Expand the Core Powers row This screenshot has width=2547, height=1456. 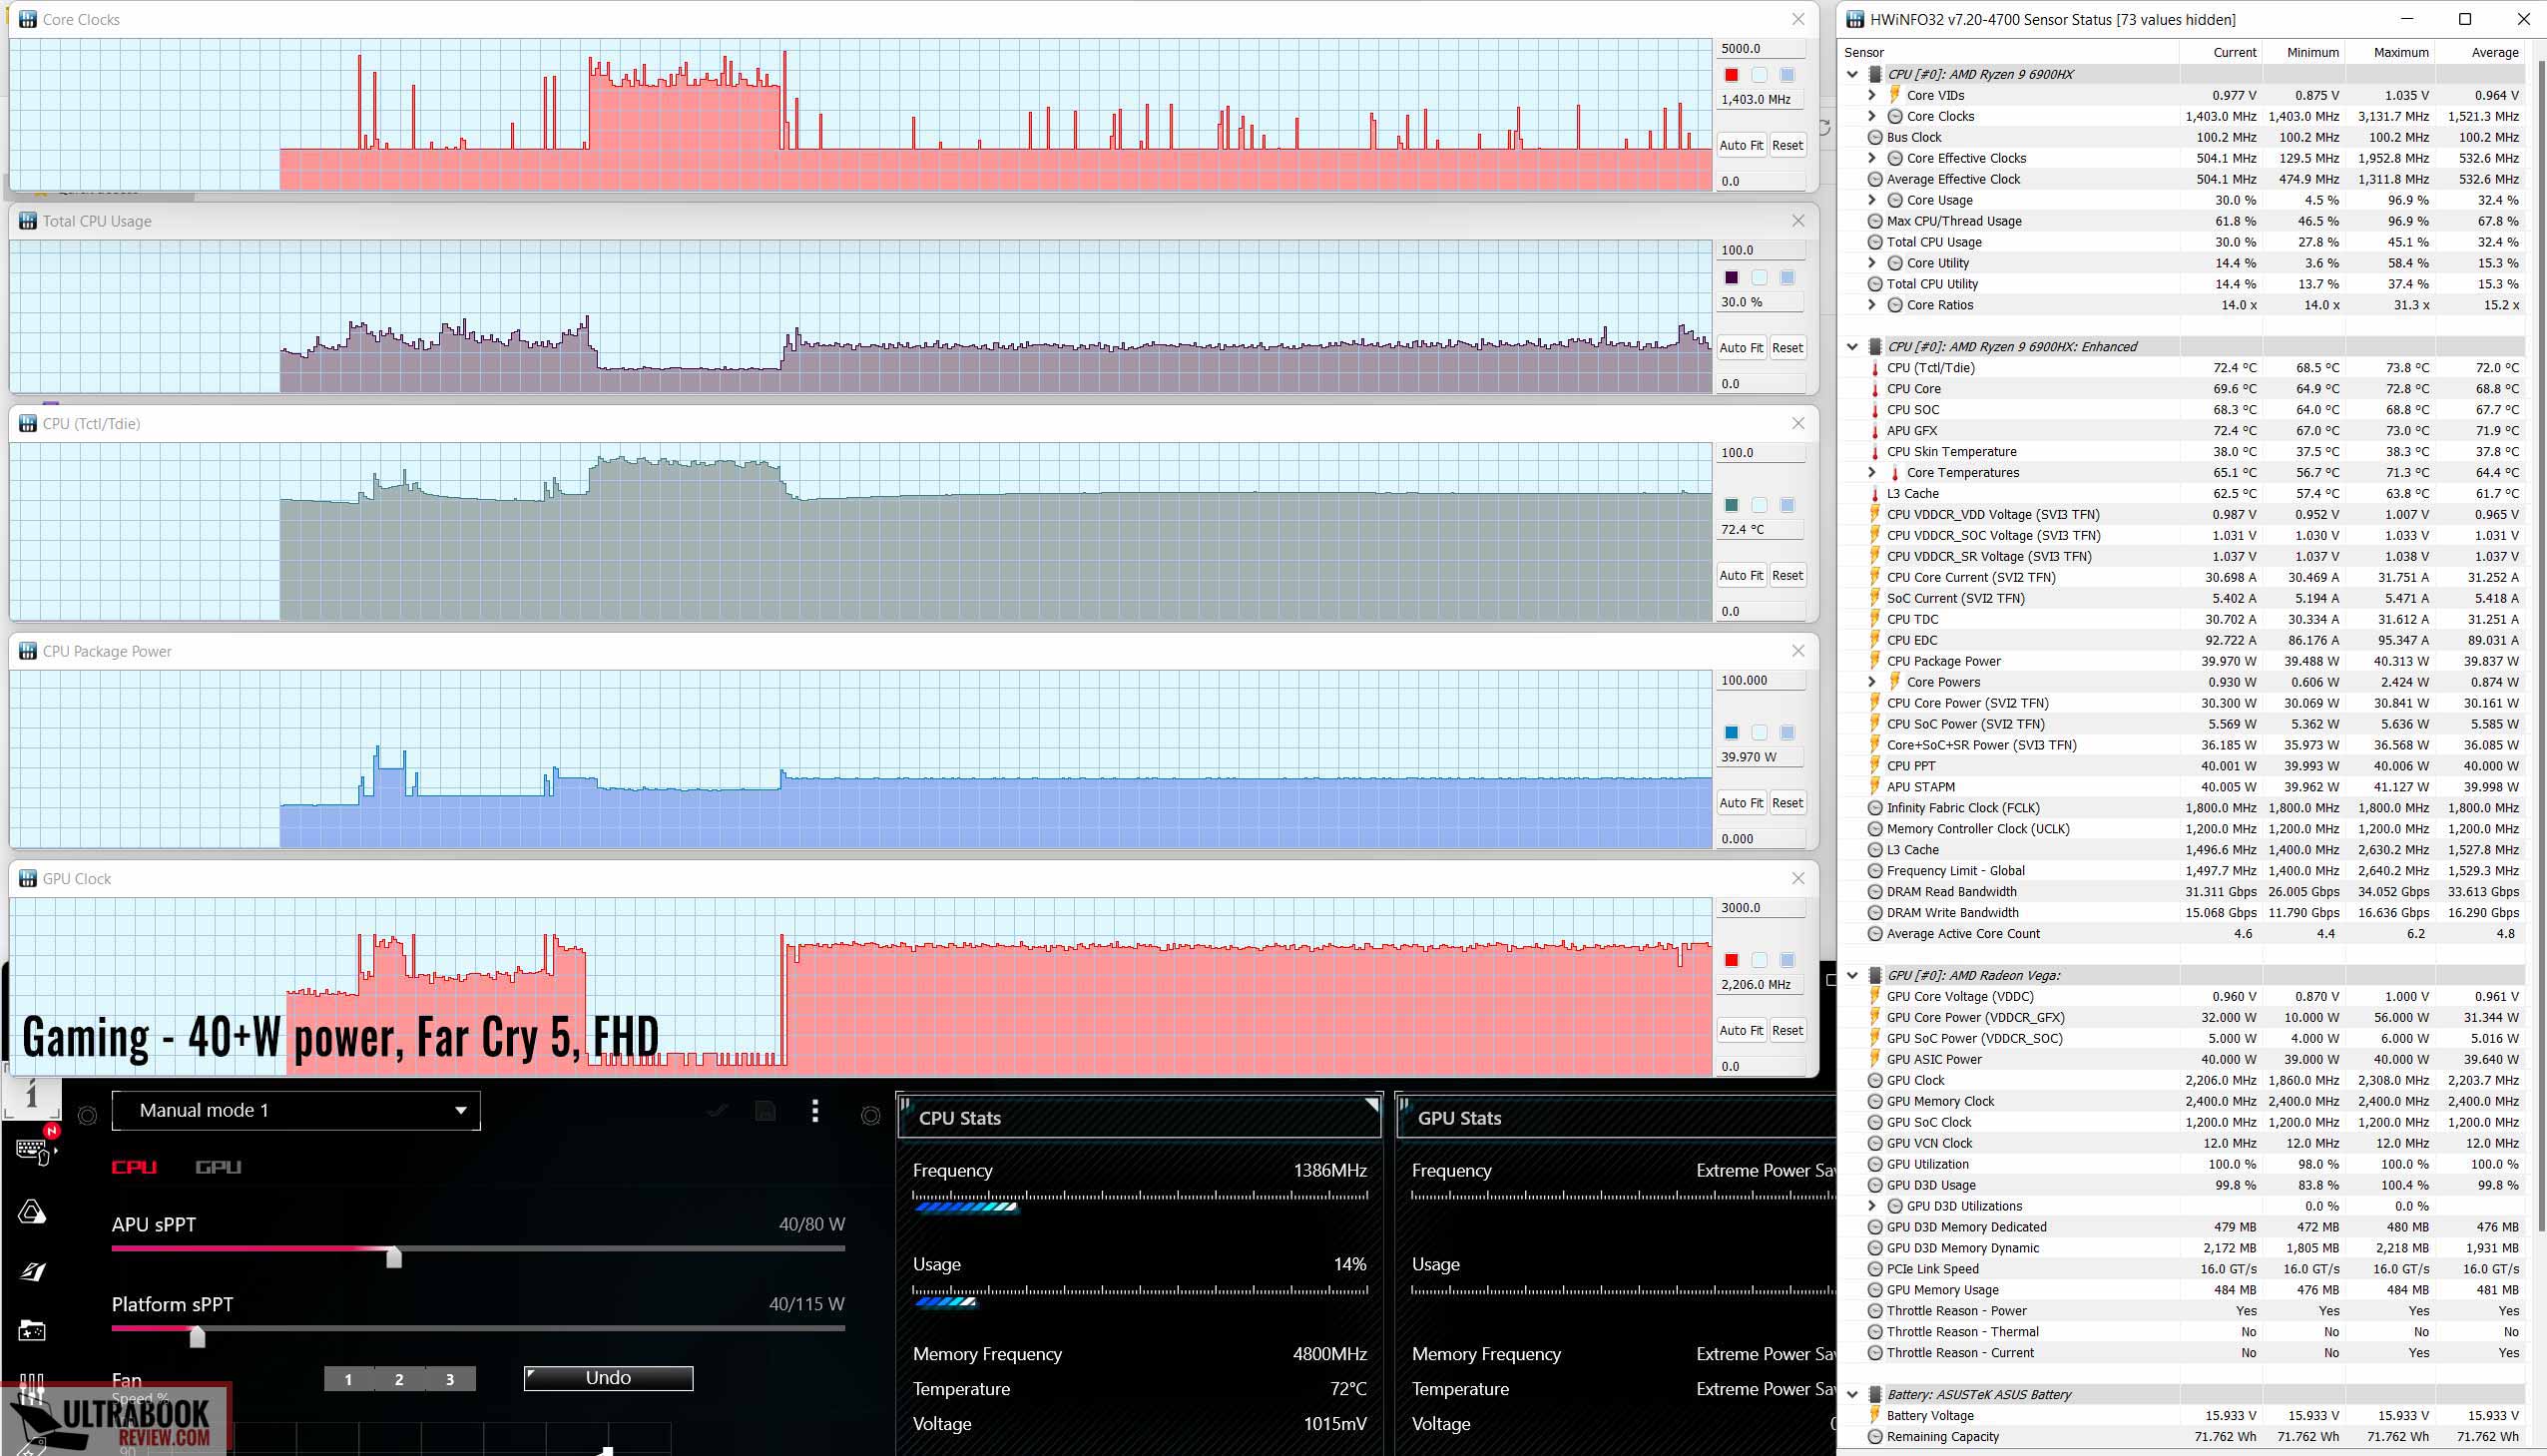point(1872,682)
